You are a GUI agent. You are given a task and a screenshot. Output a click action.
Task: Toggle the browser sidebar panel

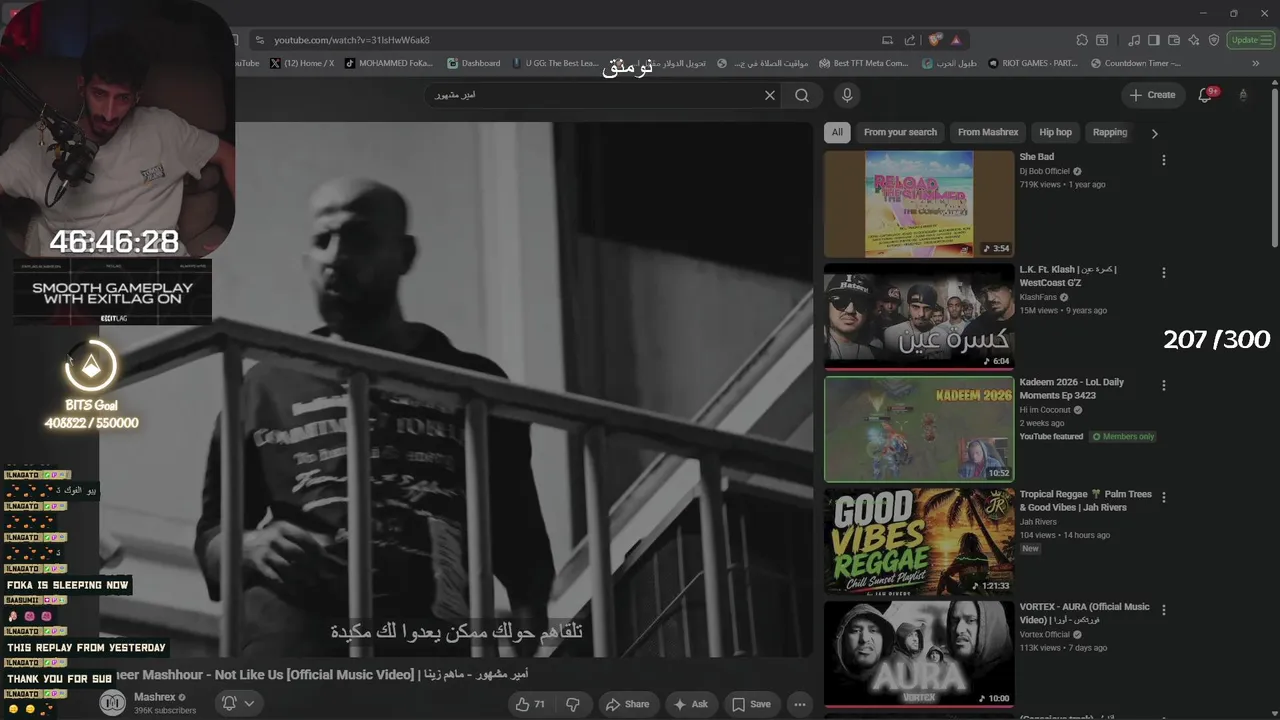1154,40
